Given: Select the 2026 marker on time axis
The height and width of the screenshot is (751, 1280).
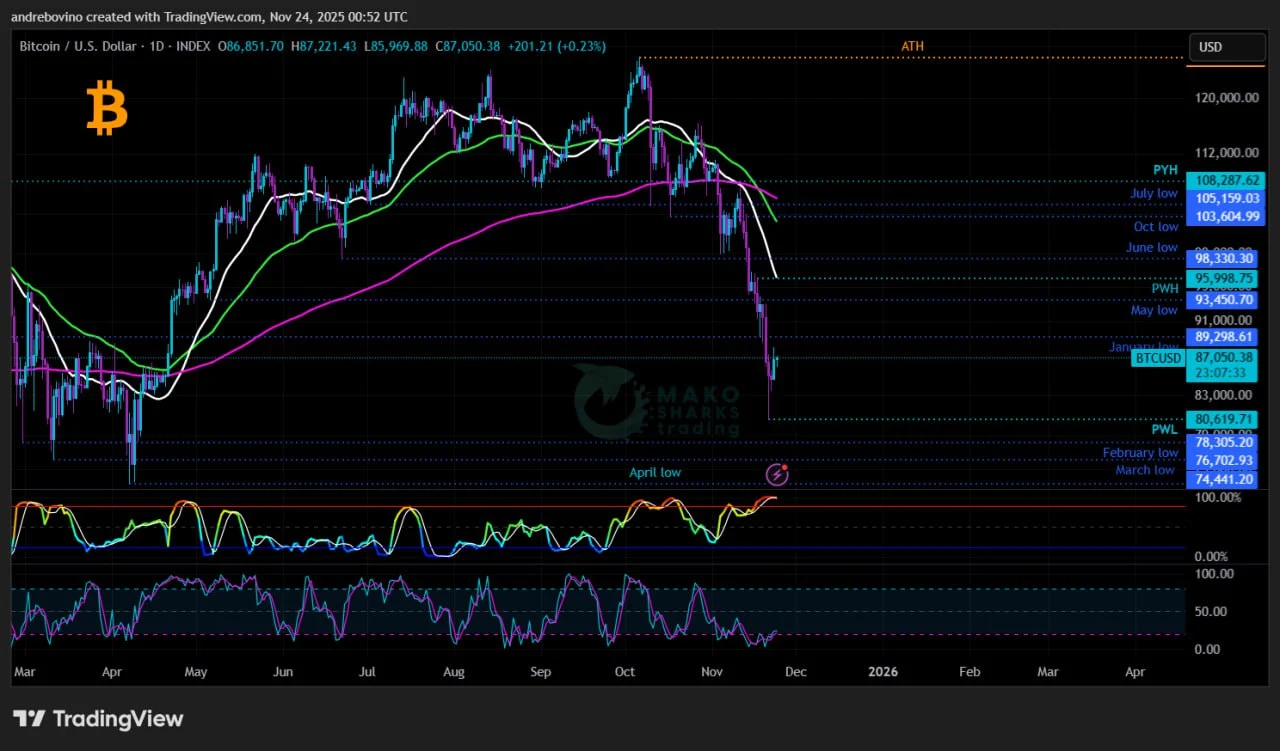Looking at the screenshot, I should pos(883,672).
